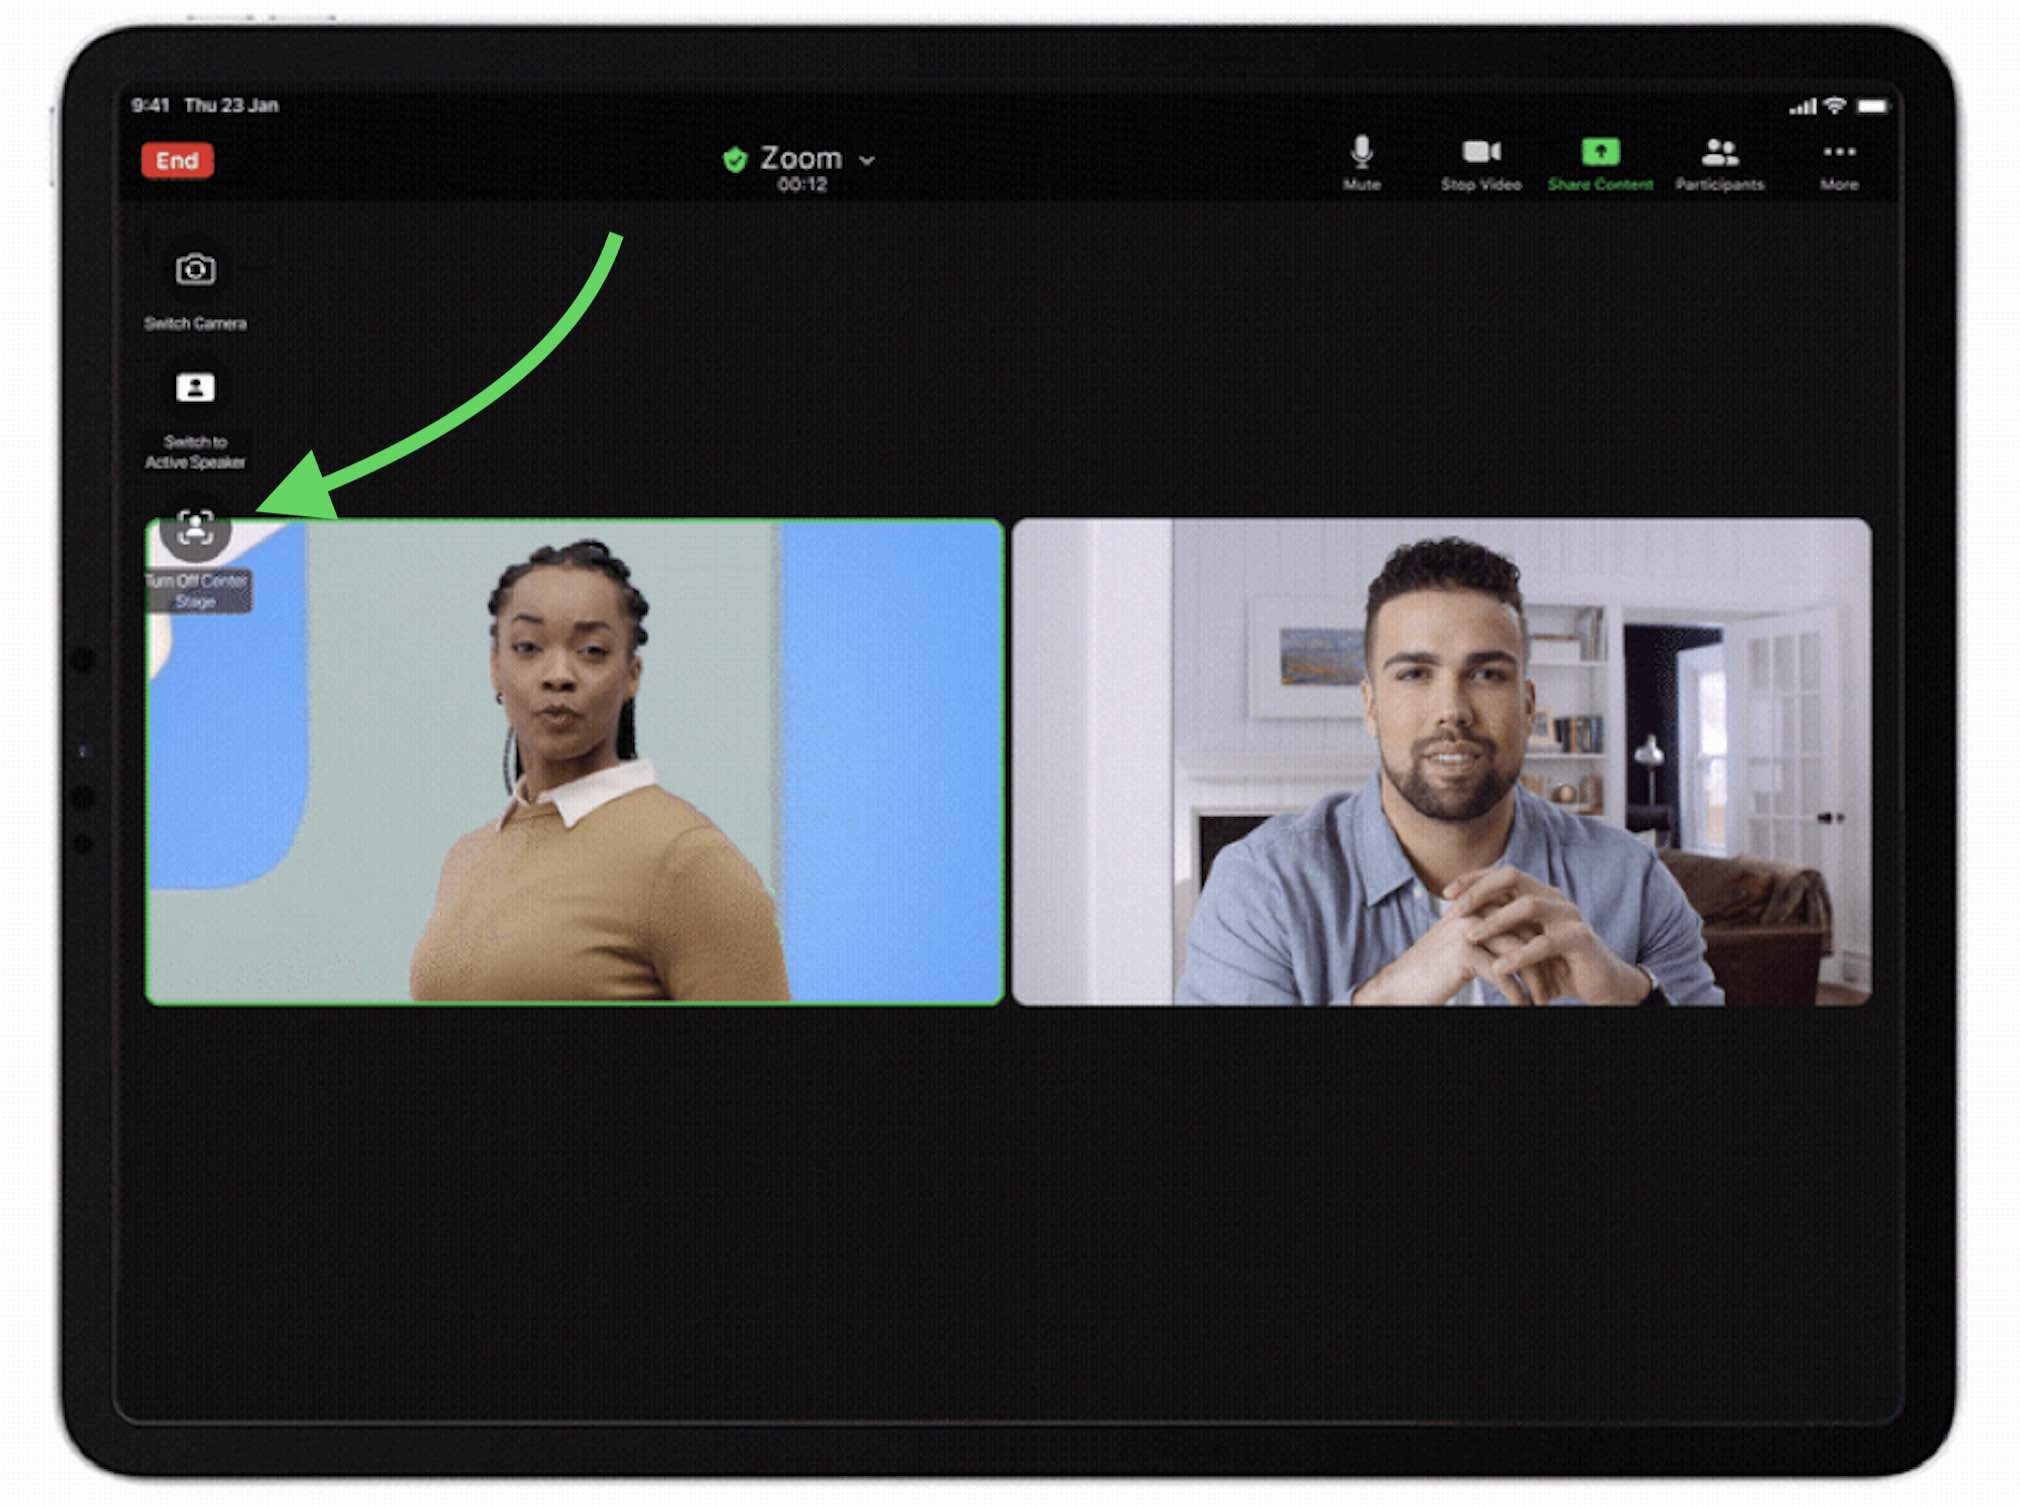
Task: Switch to Active Speaker view
Action: tap(195, 387)
